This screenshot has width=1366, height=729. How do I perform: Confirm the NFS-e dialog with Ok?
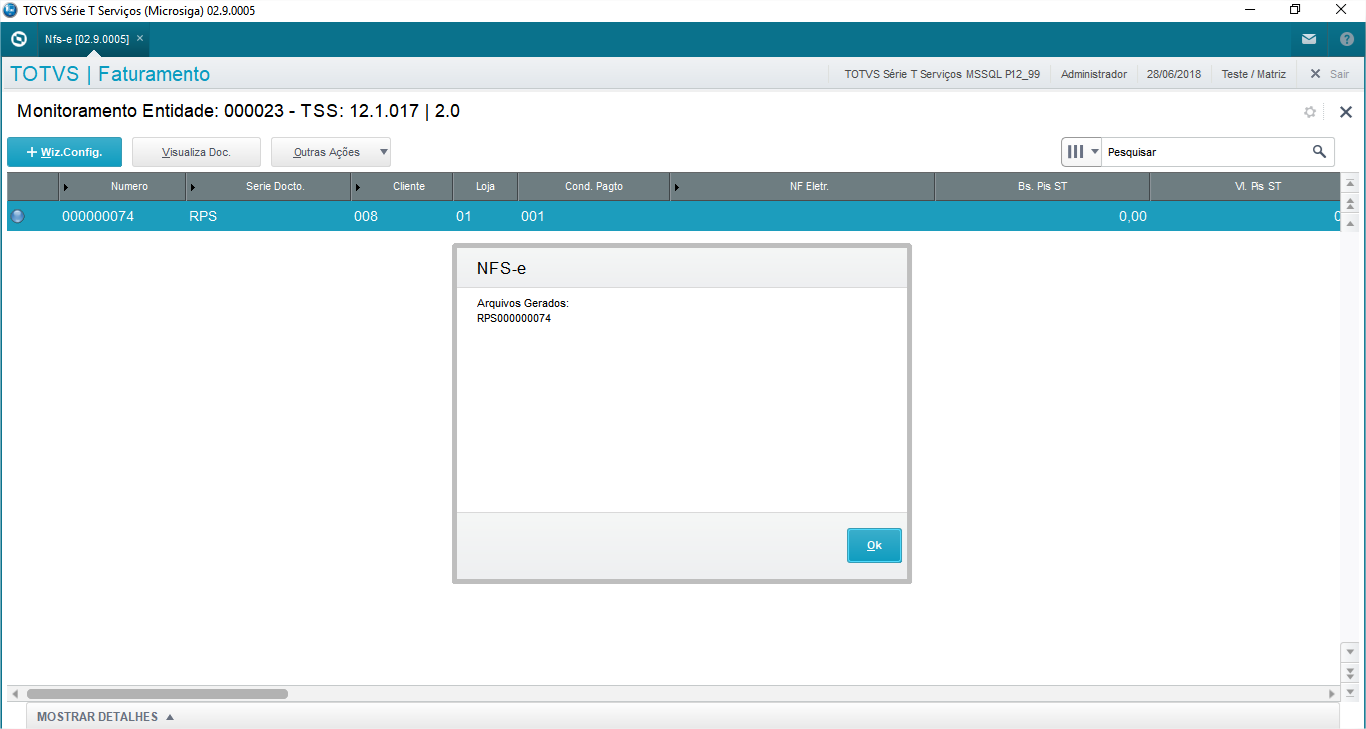coord(874,545)
